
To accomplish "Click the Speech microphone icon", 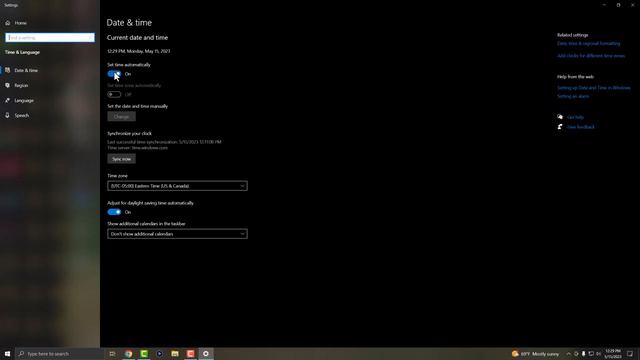I will coord(7,116).
